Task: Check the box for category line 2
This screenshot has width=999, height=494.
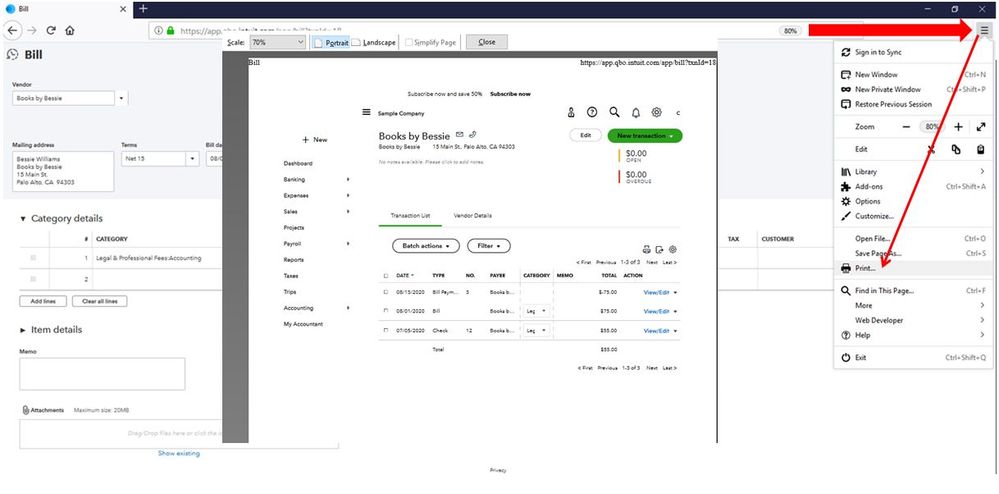Action: point(33,279)
